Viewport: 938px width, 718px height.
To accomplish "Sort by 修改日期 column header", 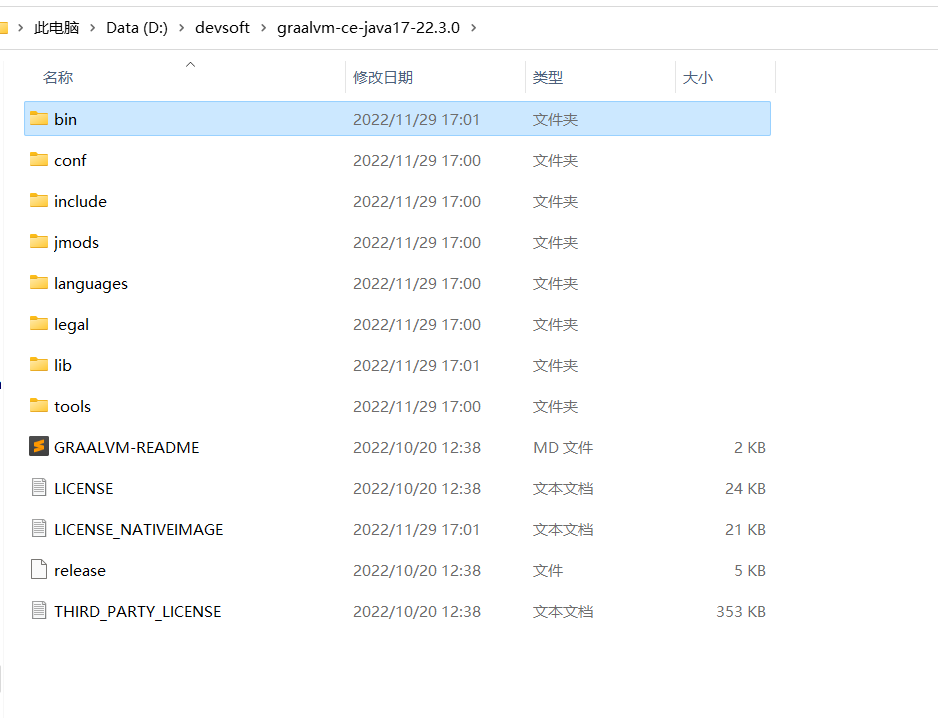I will 383,77.
